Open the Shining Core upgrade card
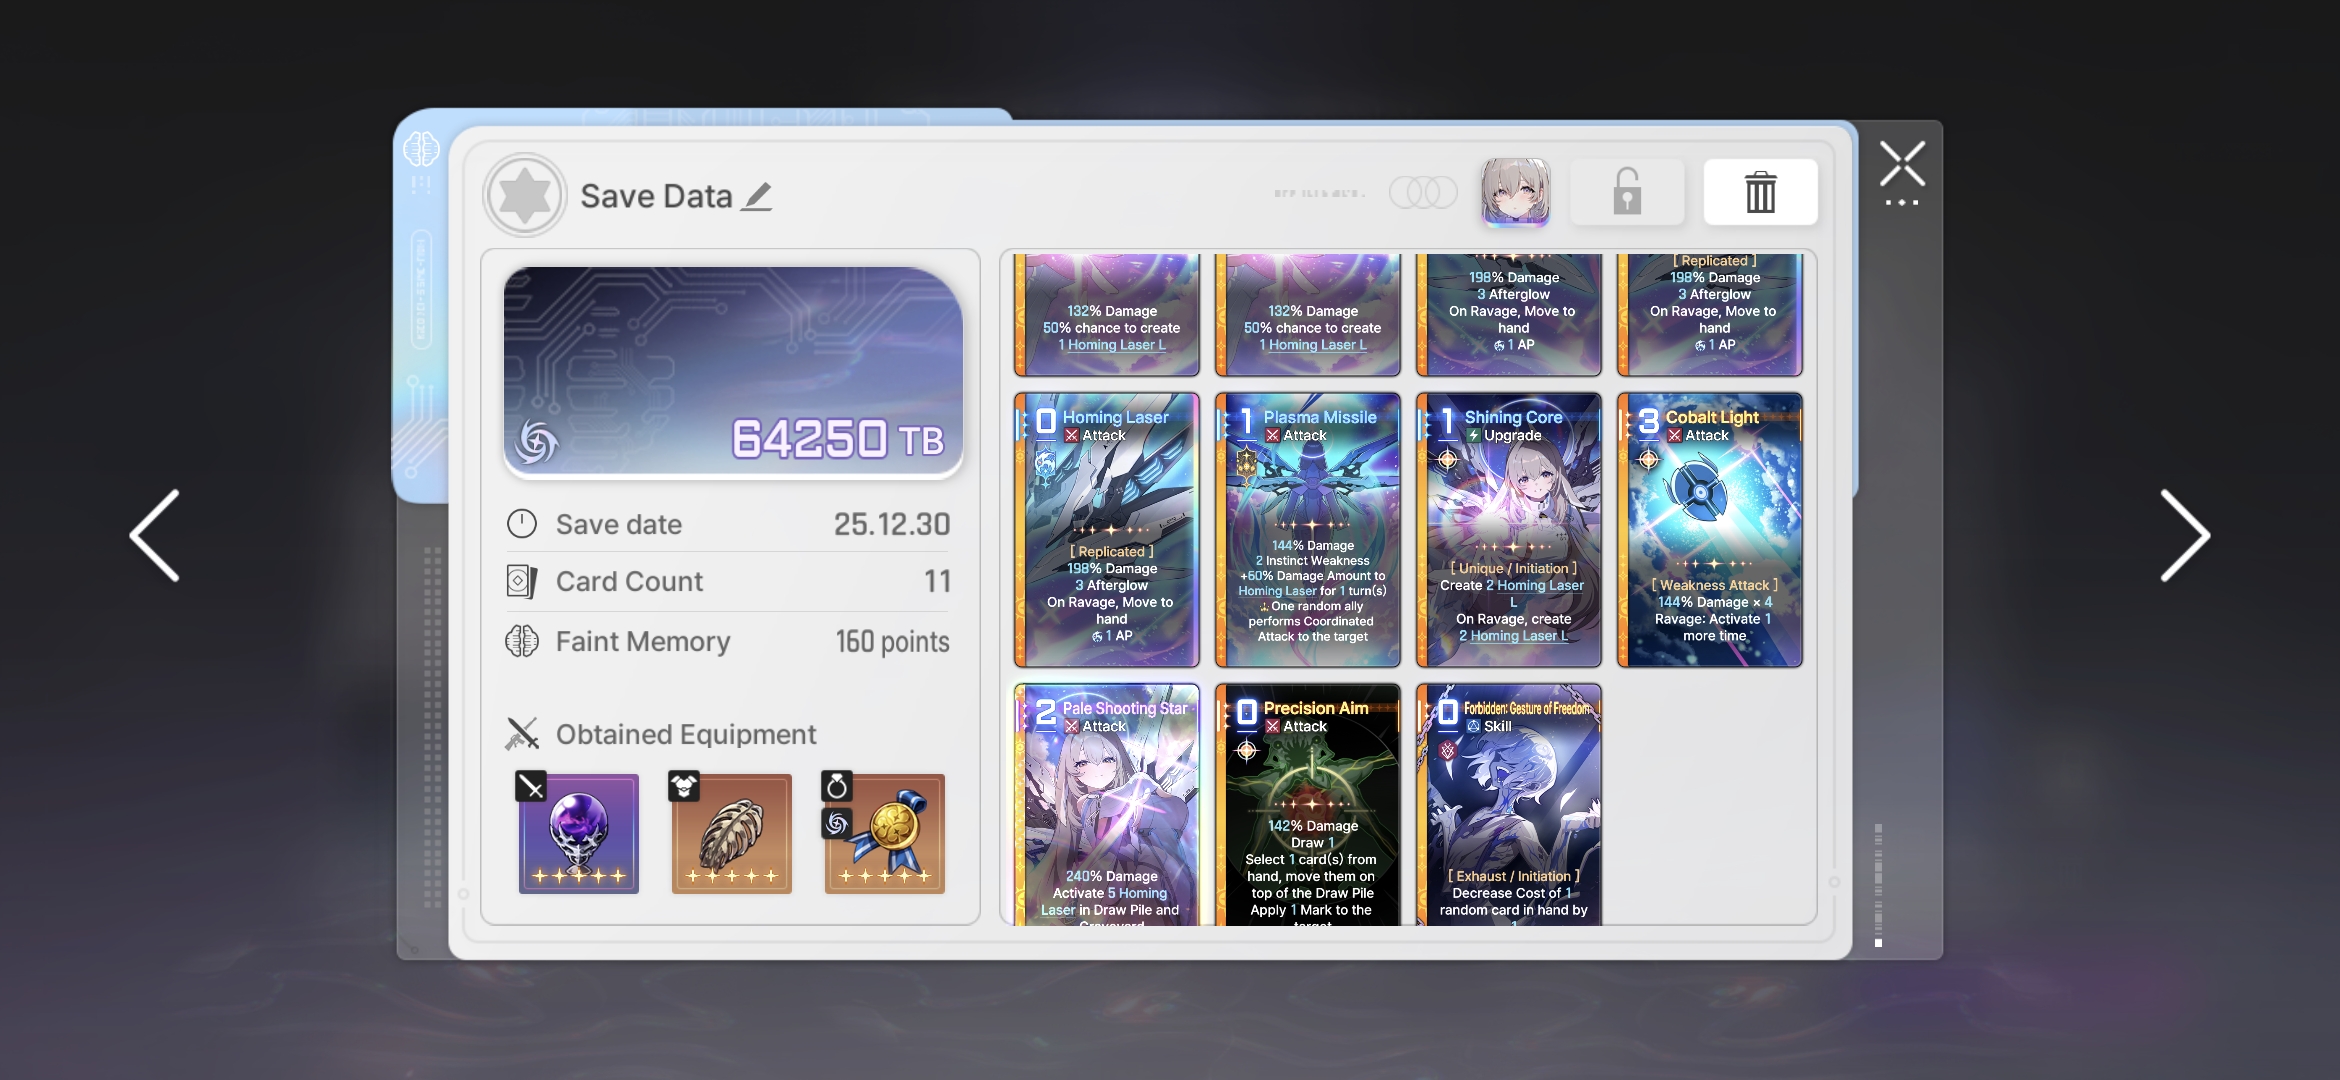This screenshot has width=2340, height=1080. [x=1508, y=530]
